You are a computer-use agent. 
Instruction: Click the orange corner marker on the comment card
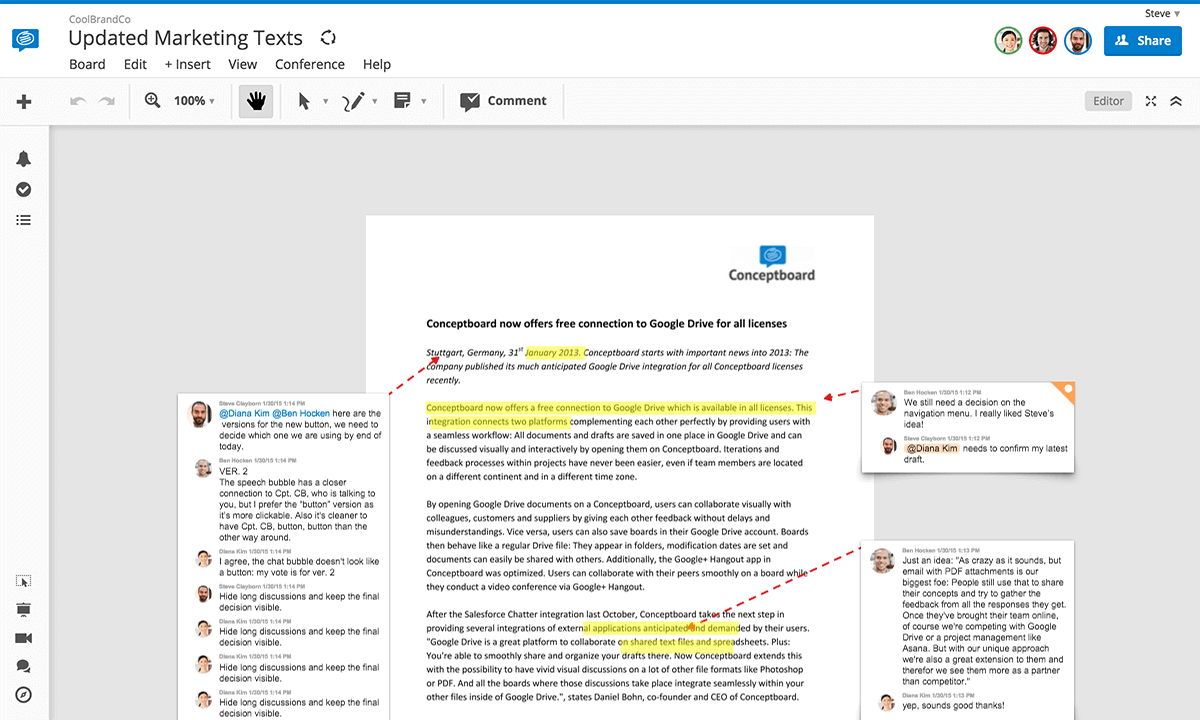1066,390
